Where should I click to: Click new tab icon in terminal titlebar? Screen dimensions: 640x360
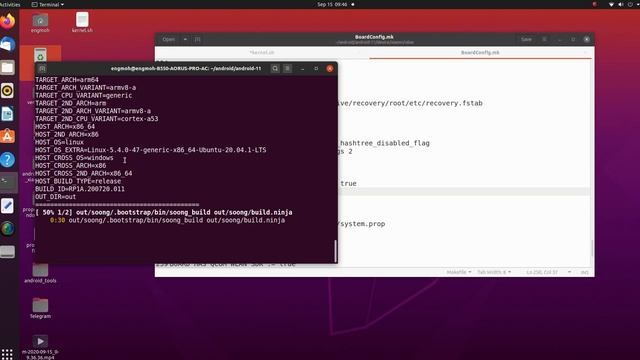(42, 69)
